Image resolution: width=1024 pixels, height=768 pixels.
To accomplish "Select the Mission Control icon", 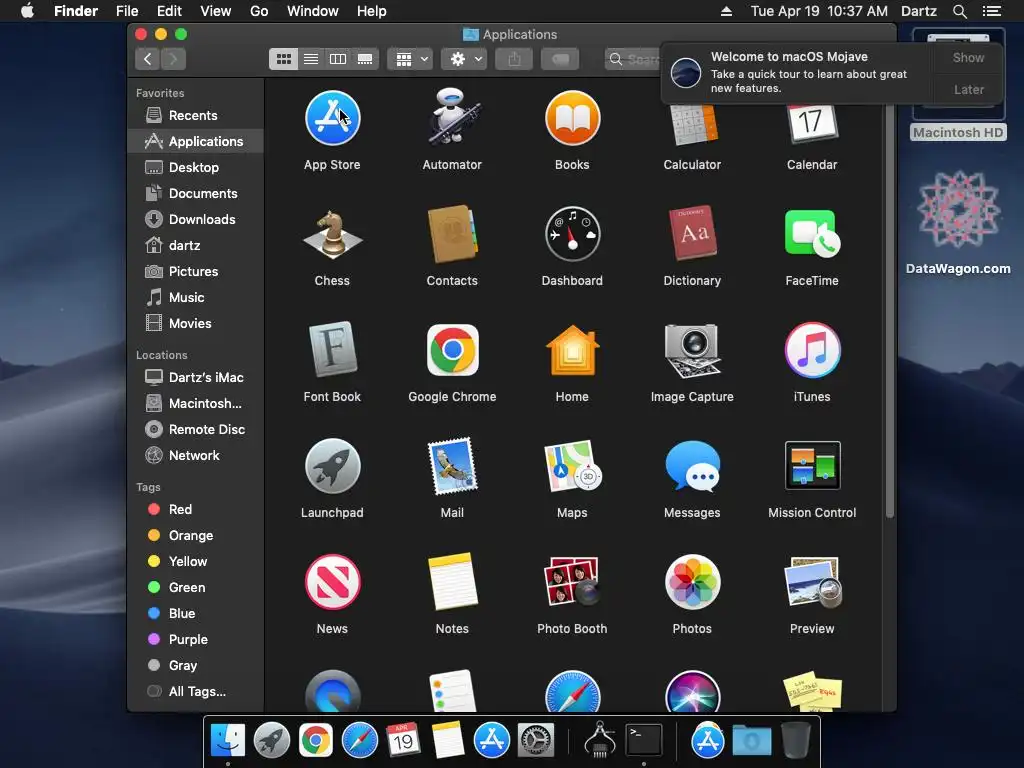I will click(x=812, y=466).
